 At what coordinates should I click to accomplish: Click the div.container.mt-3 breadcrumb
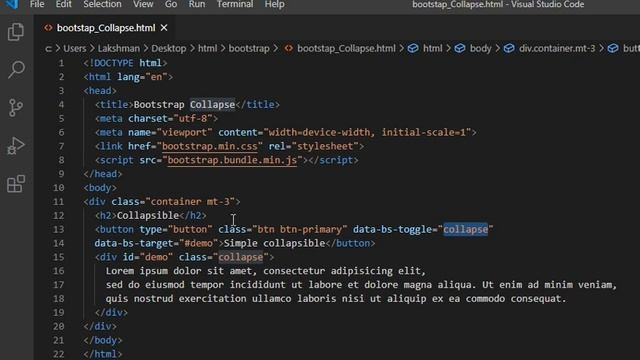(x=557, y=49)
